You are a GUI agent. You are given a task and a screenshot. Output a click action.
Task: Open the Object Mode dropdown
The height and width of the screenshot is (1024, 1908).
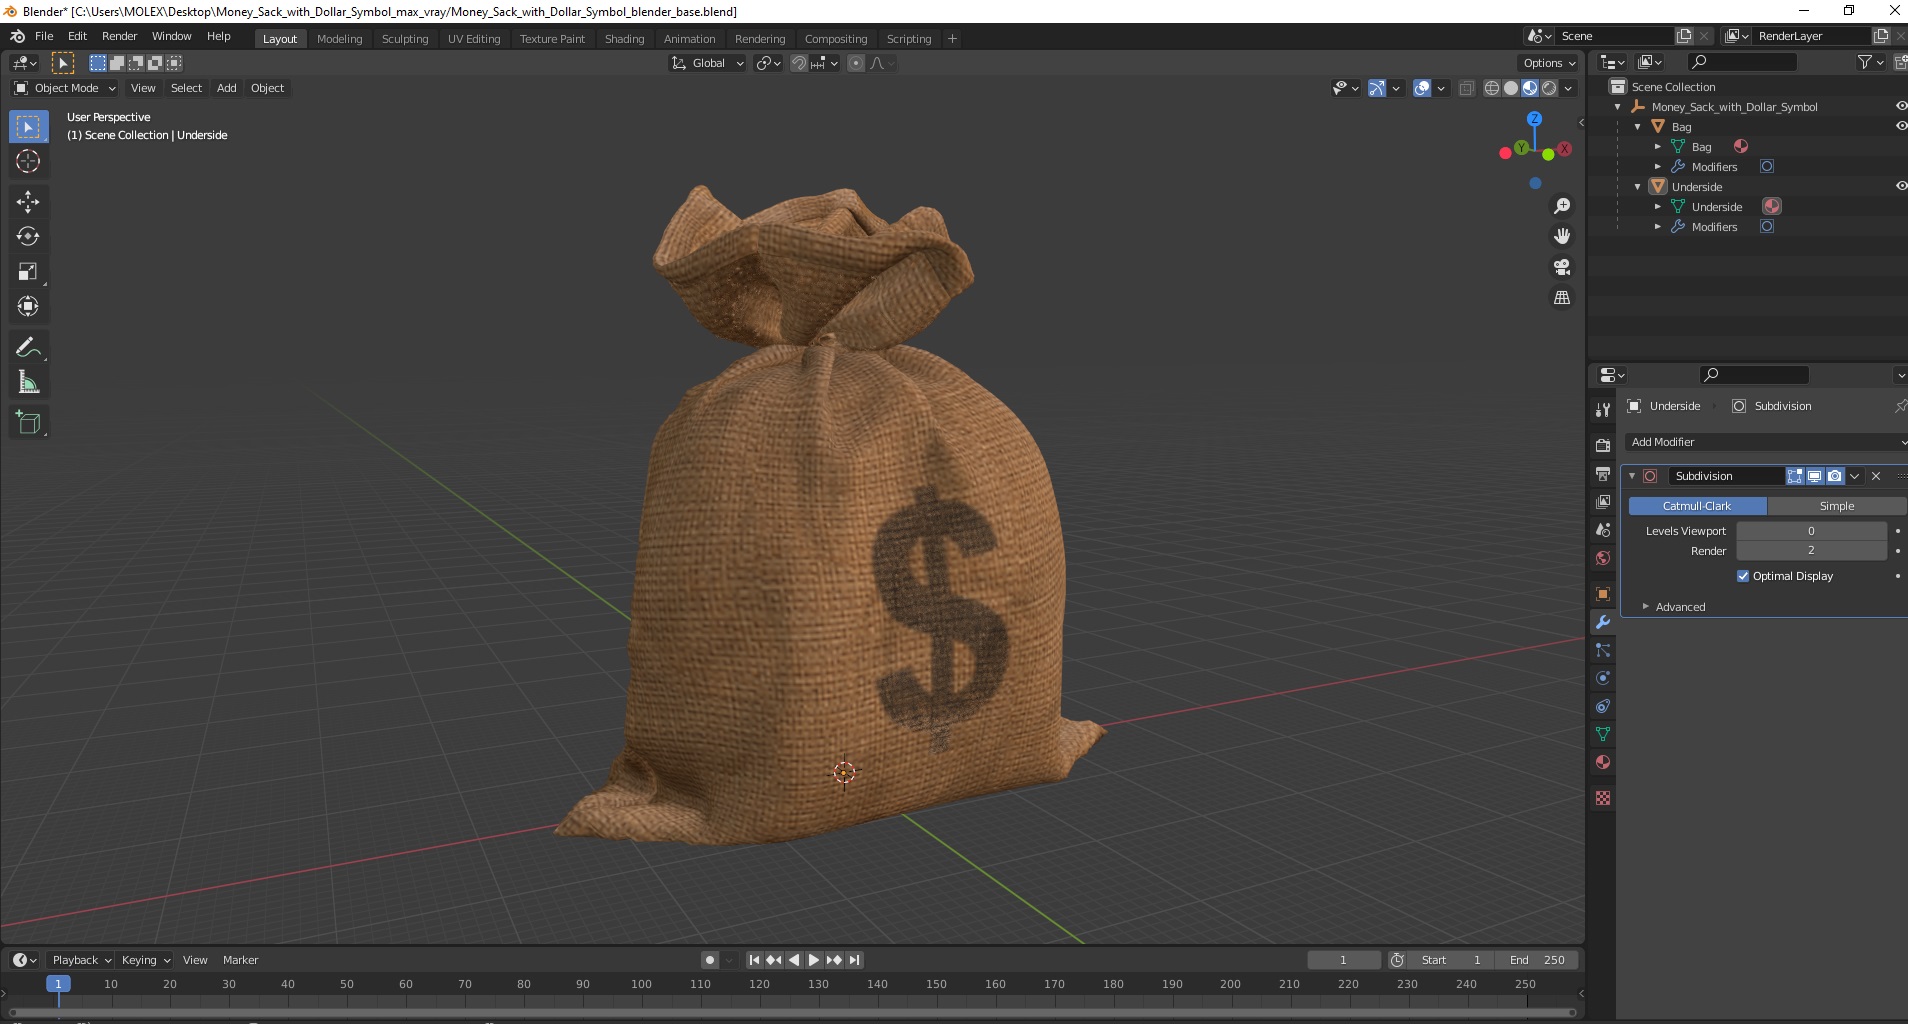65,88
